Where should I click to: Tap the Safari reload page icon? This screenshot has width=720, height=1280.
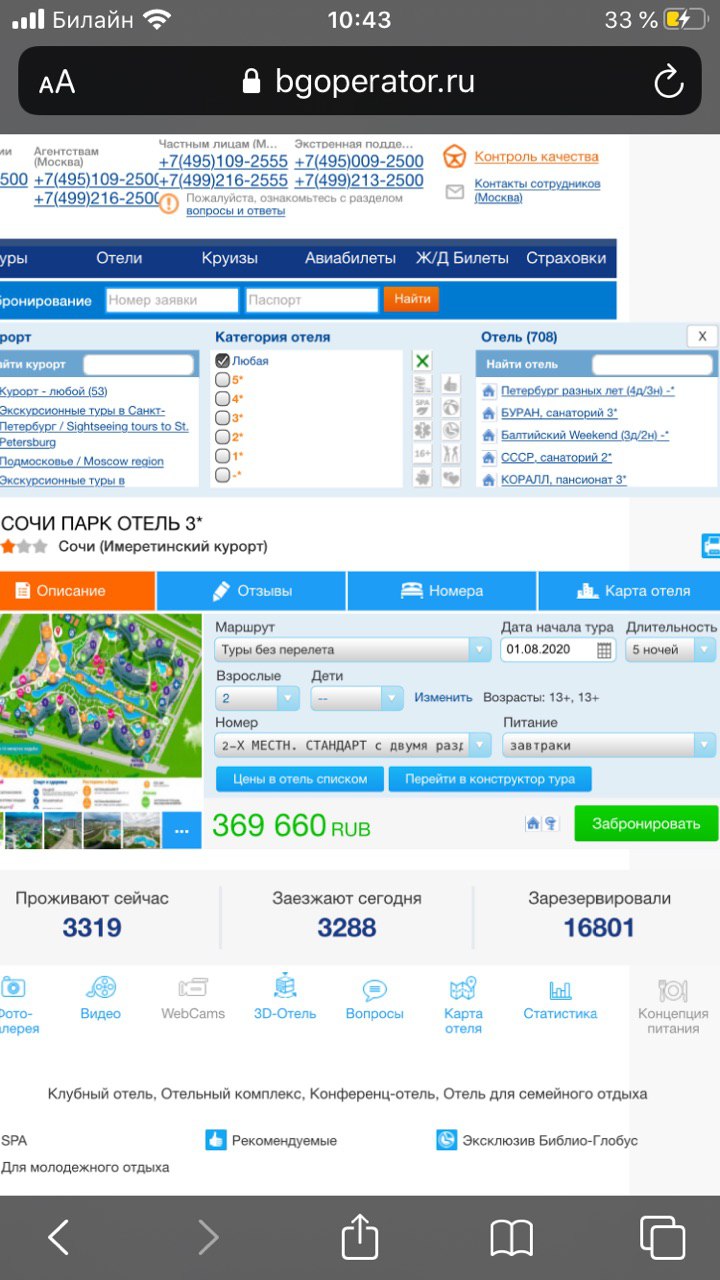pos(668,81)
